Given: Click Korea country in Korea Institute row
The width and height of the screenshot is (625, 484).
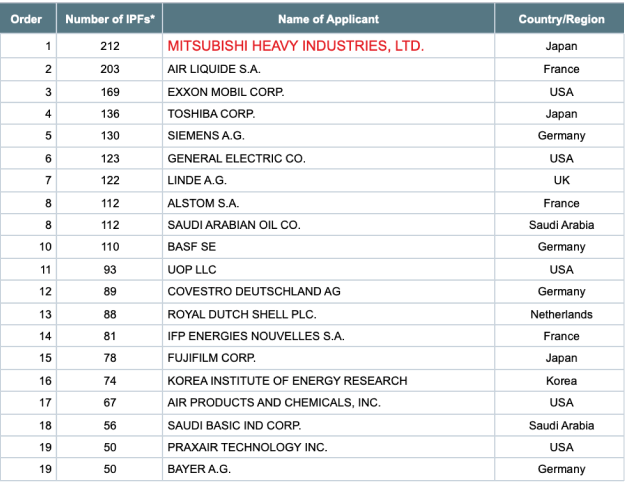Looking at the screenshot, I should tap(561, 381).
